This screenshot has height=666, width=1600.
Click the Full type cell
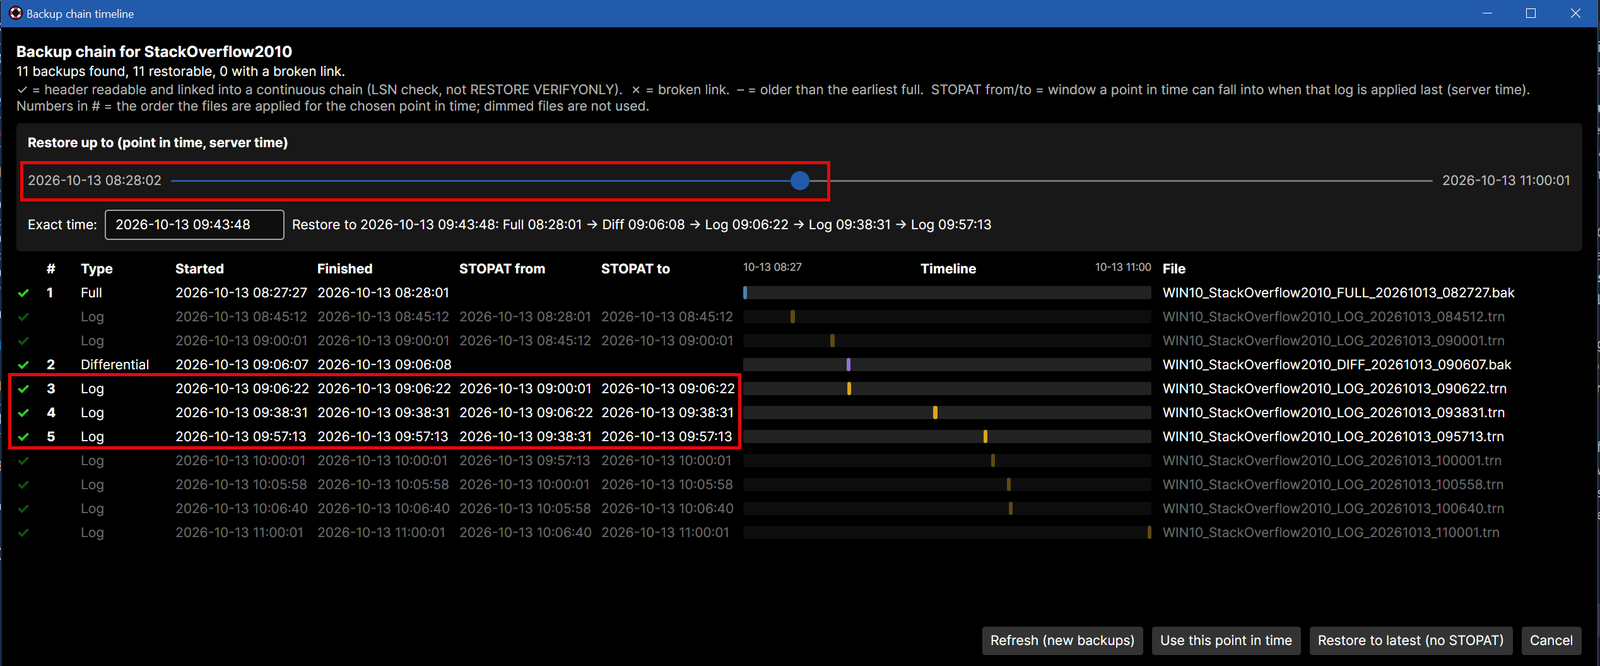coord(91,293)
